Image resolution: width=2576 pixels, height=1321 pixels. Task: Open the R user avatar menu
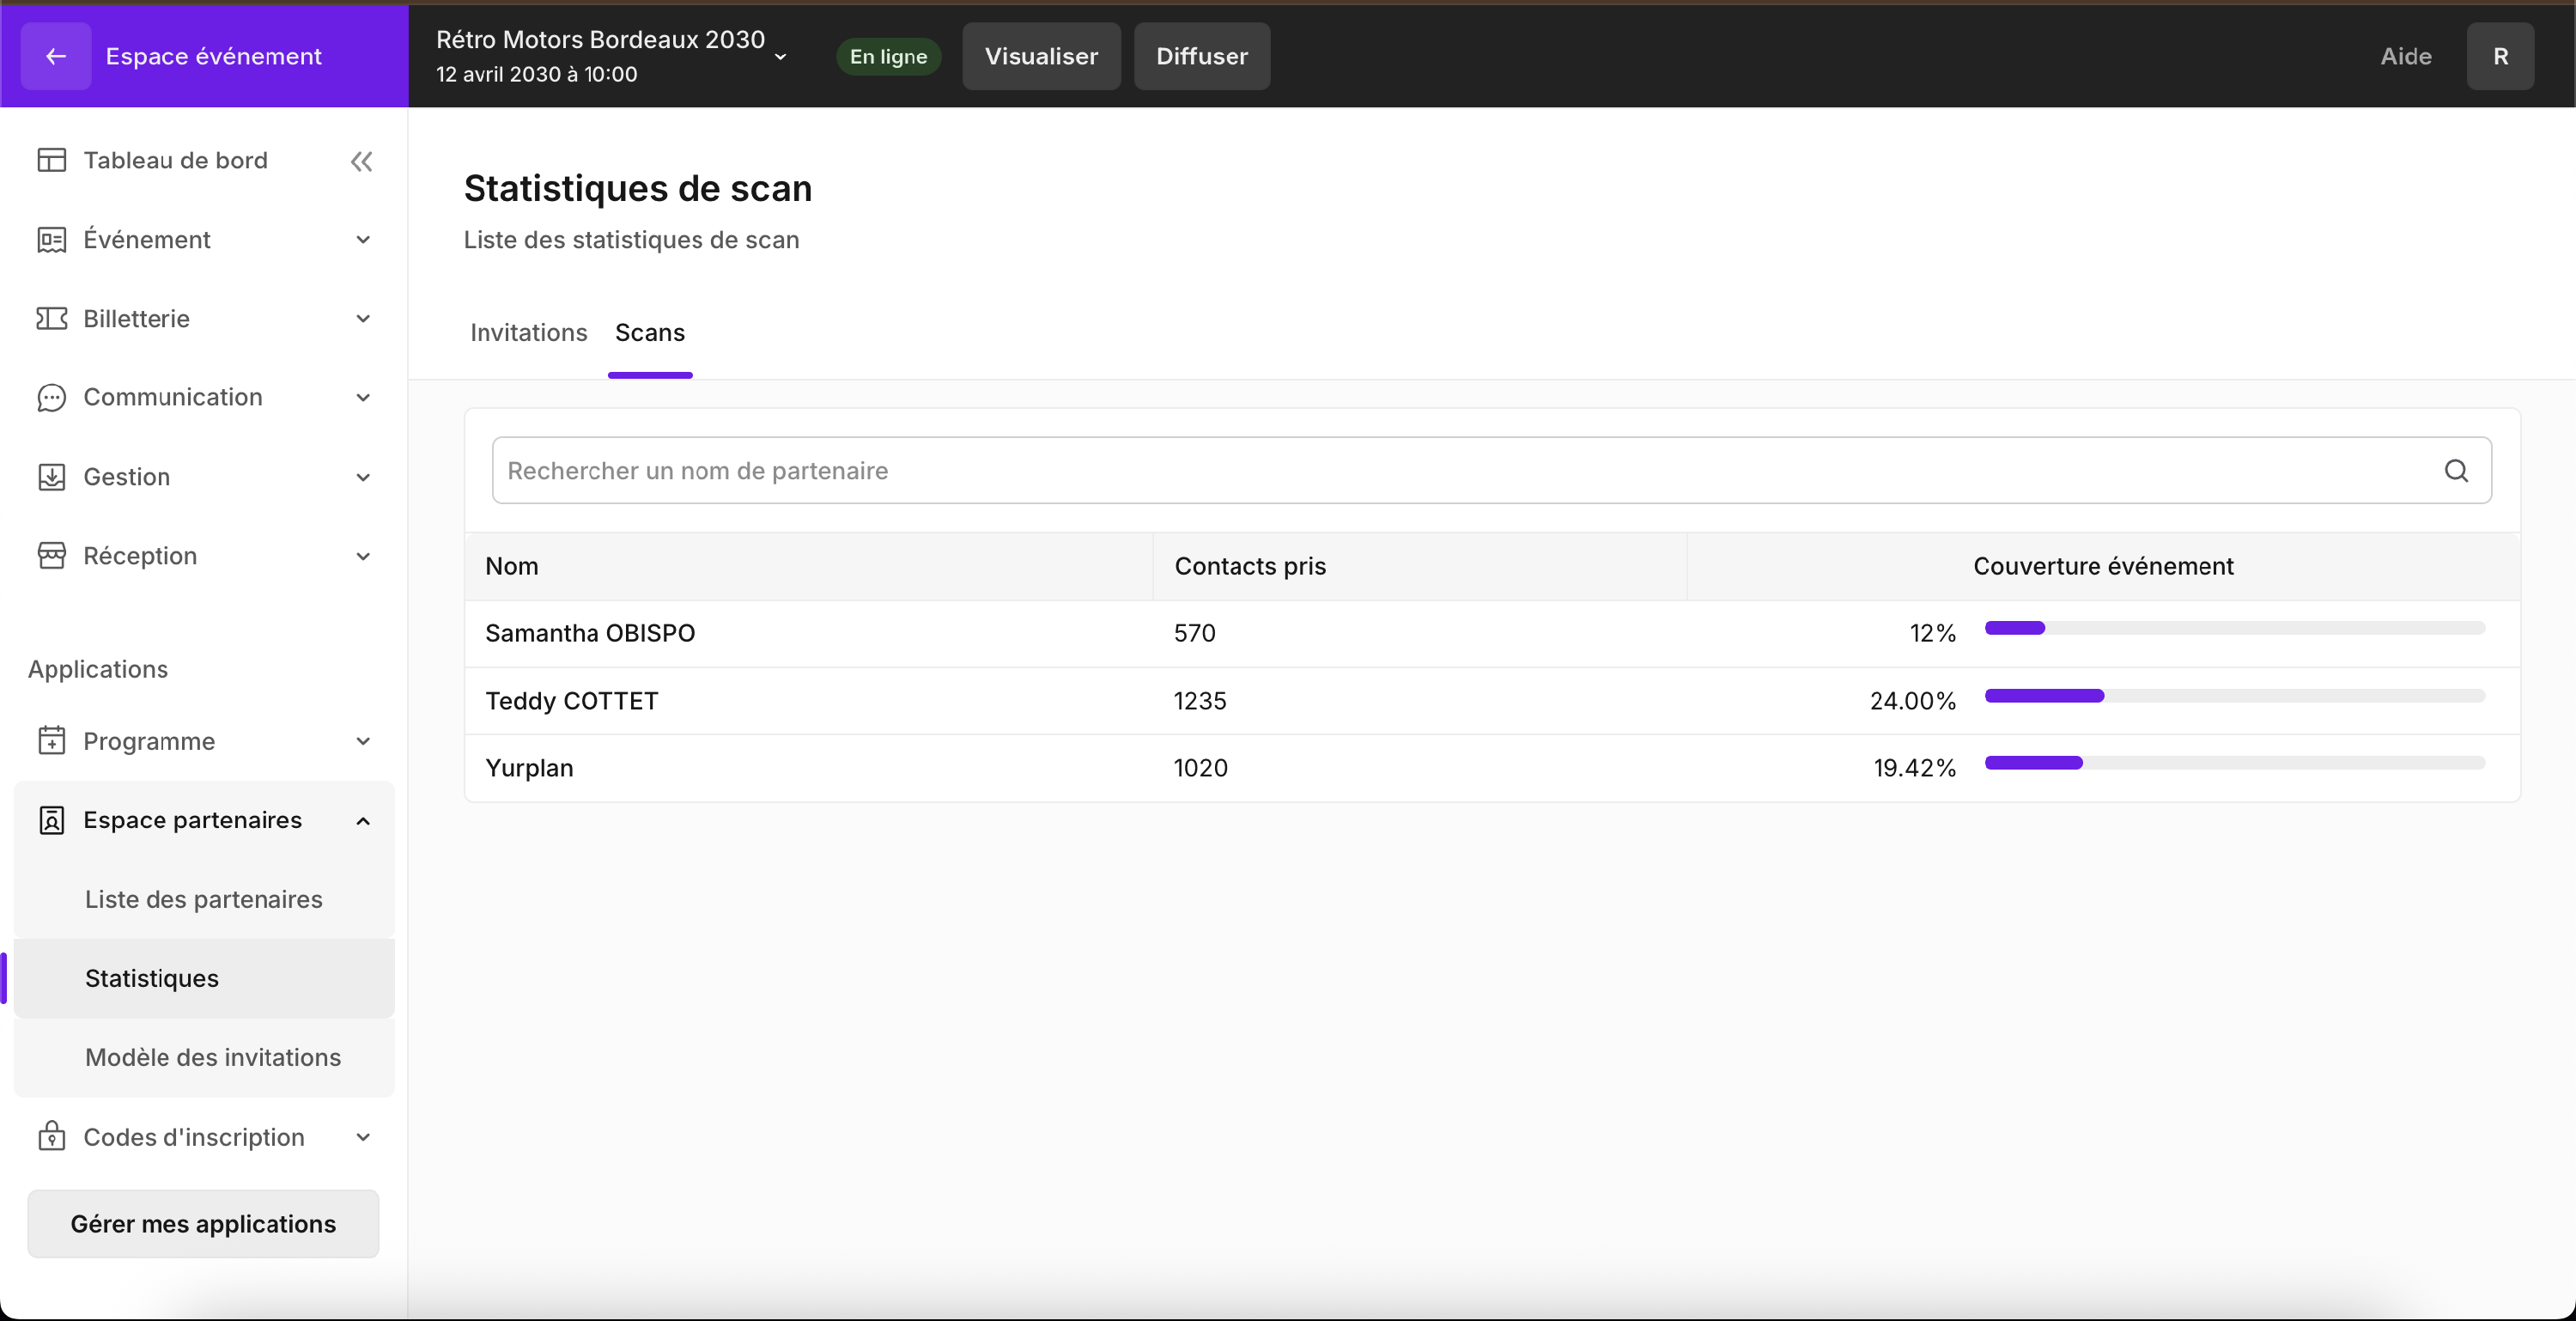pos(2499,56)
